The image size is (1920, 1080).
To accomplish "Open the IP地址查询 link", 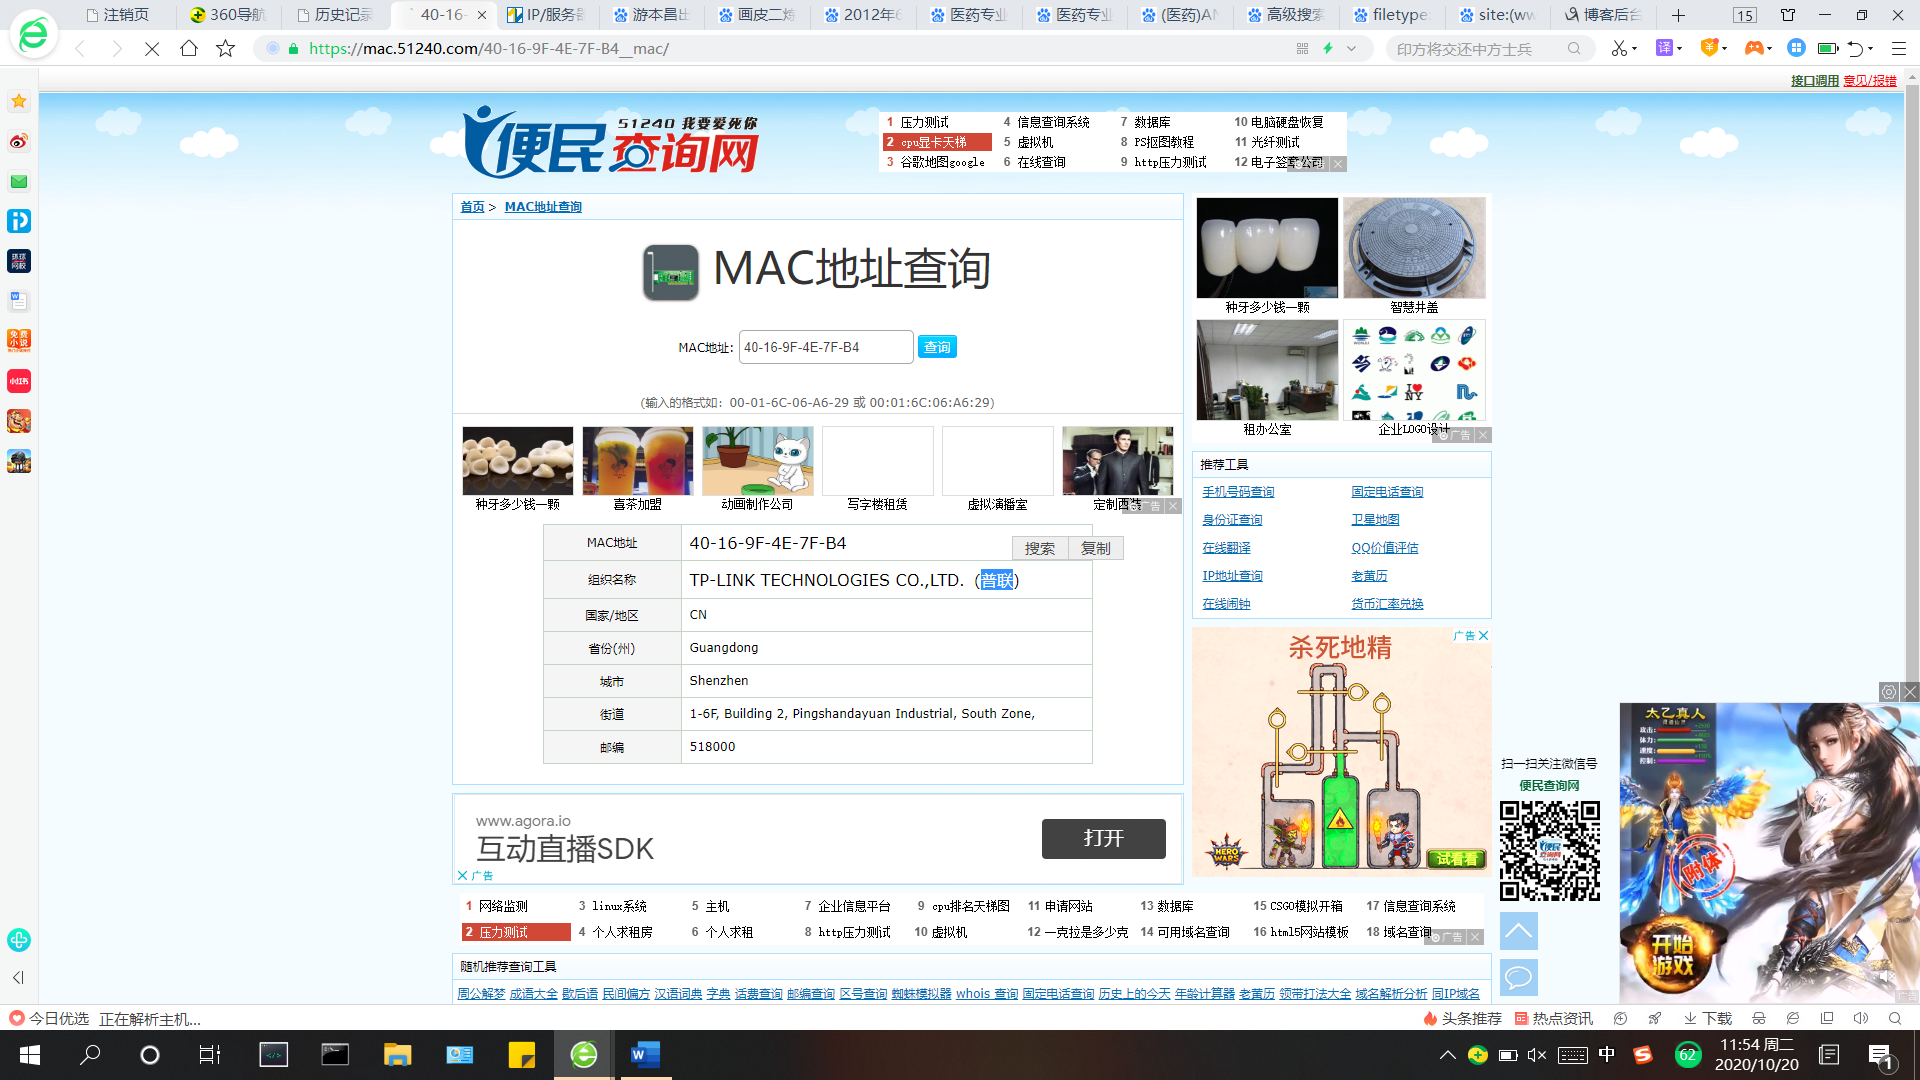I will [x=1232, y=576].
